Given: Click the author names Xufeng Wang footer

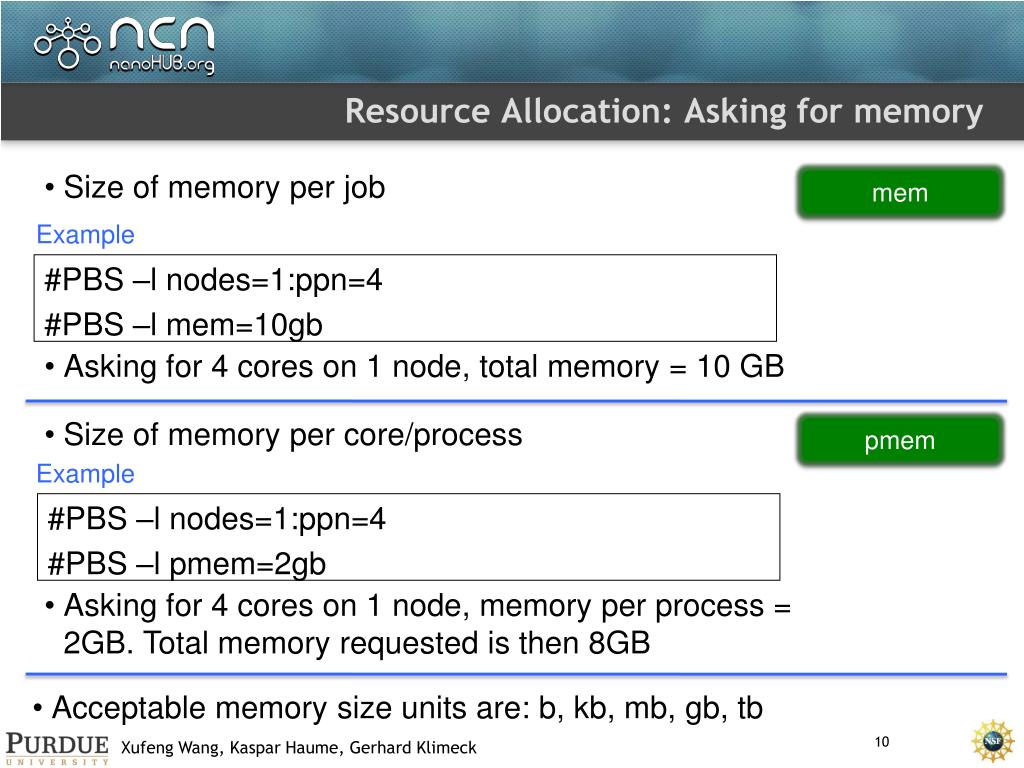Looking at the screenshot, I should [299, 747].
